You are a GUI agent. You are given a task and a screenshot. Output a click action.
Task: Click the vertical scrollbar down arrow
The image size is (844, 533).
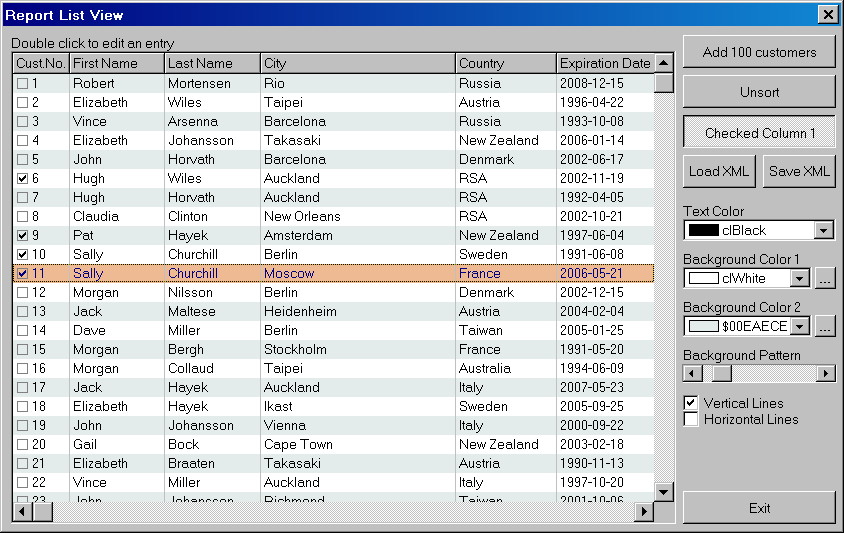click(664, 491)
